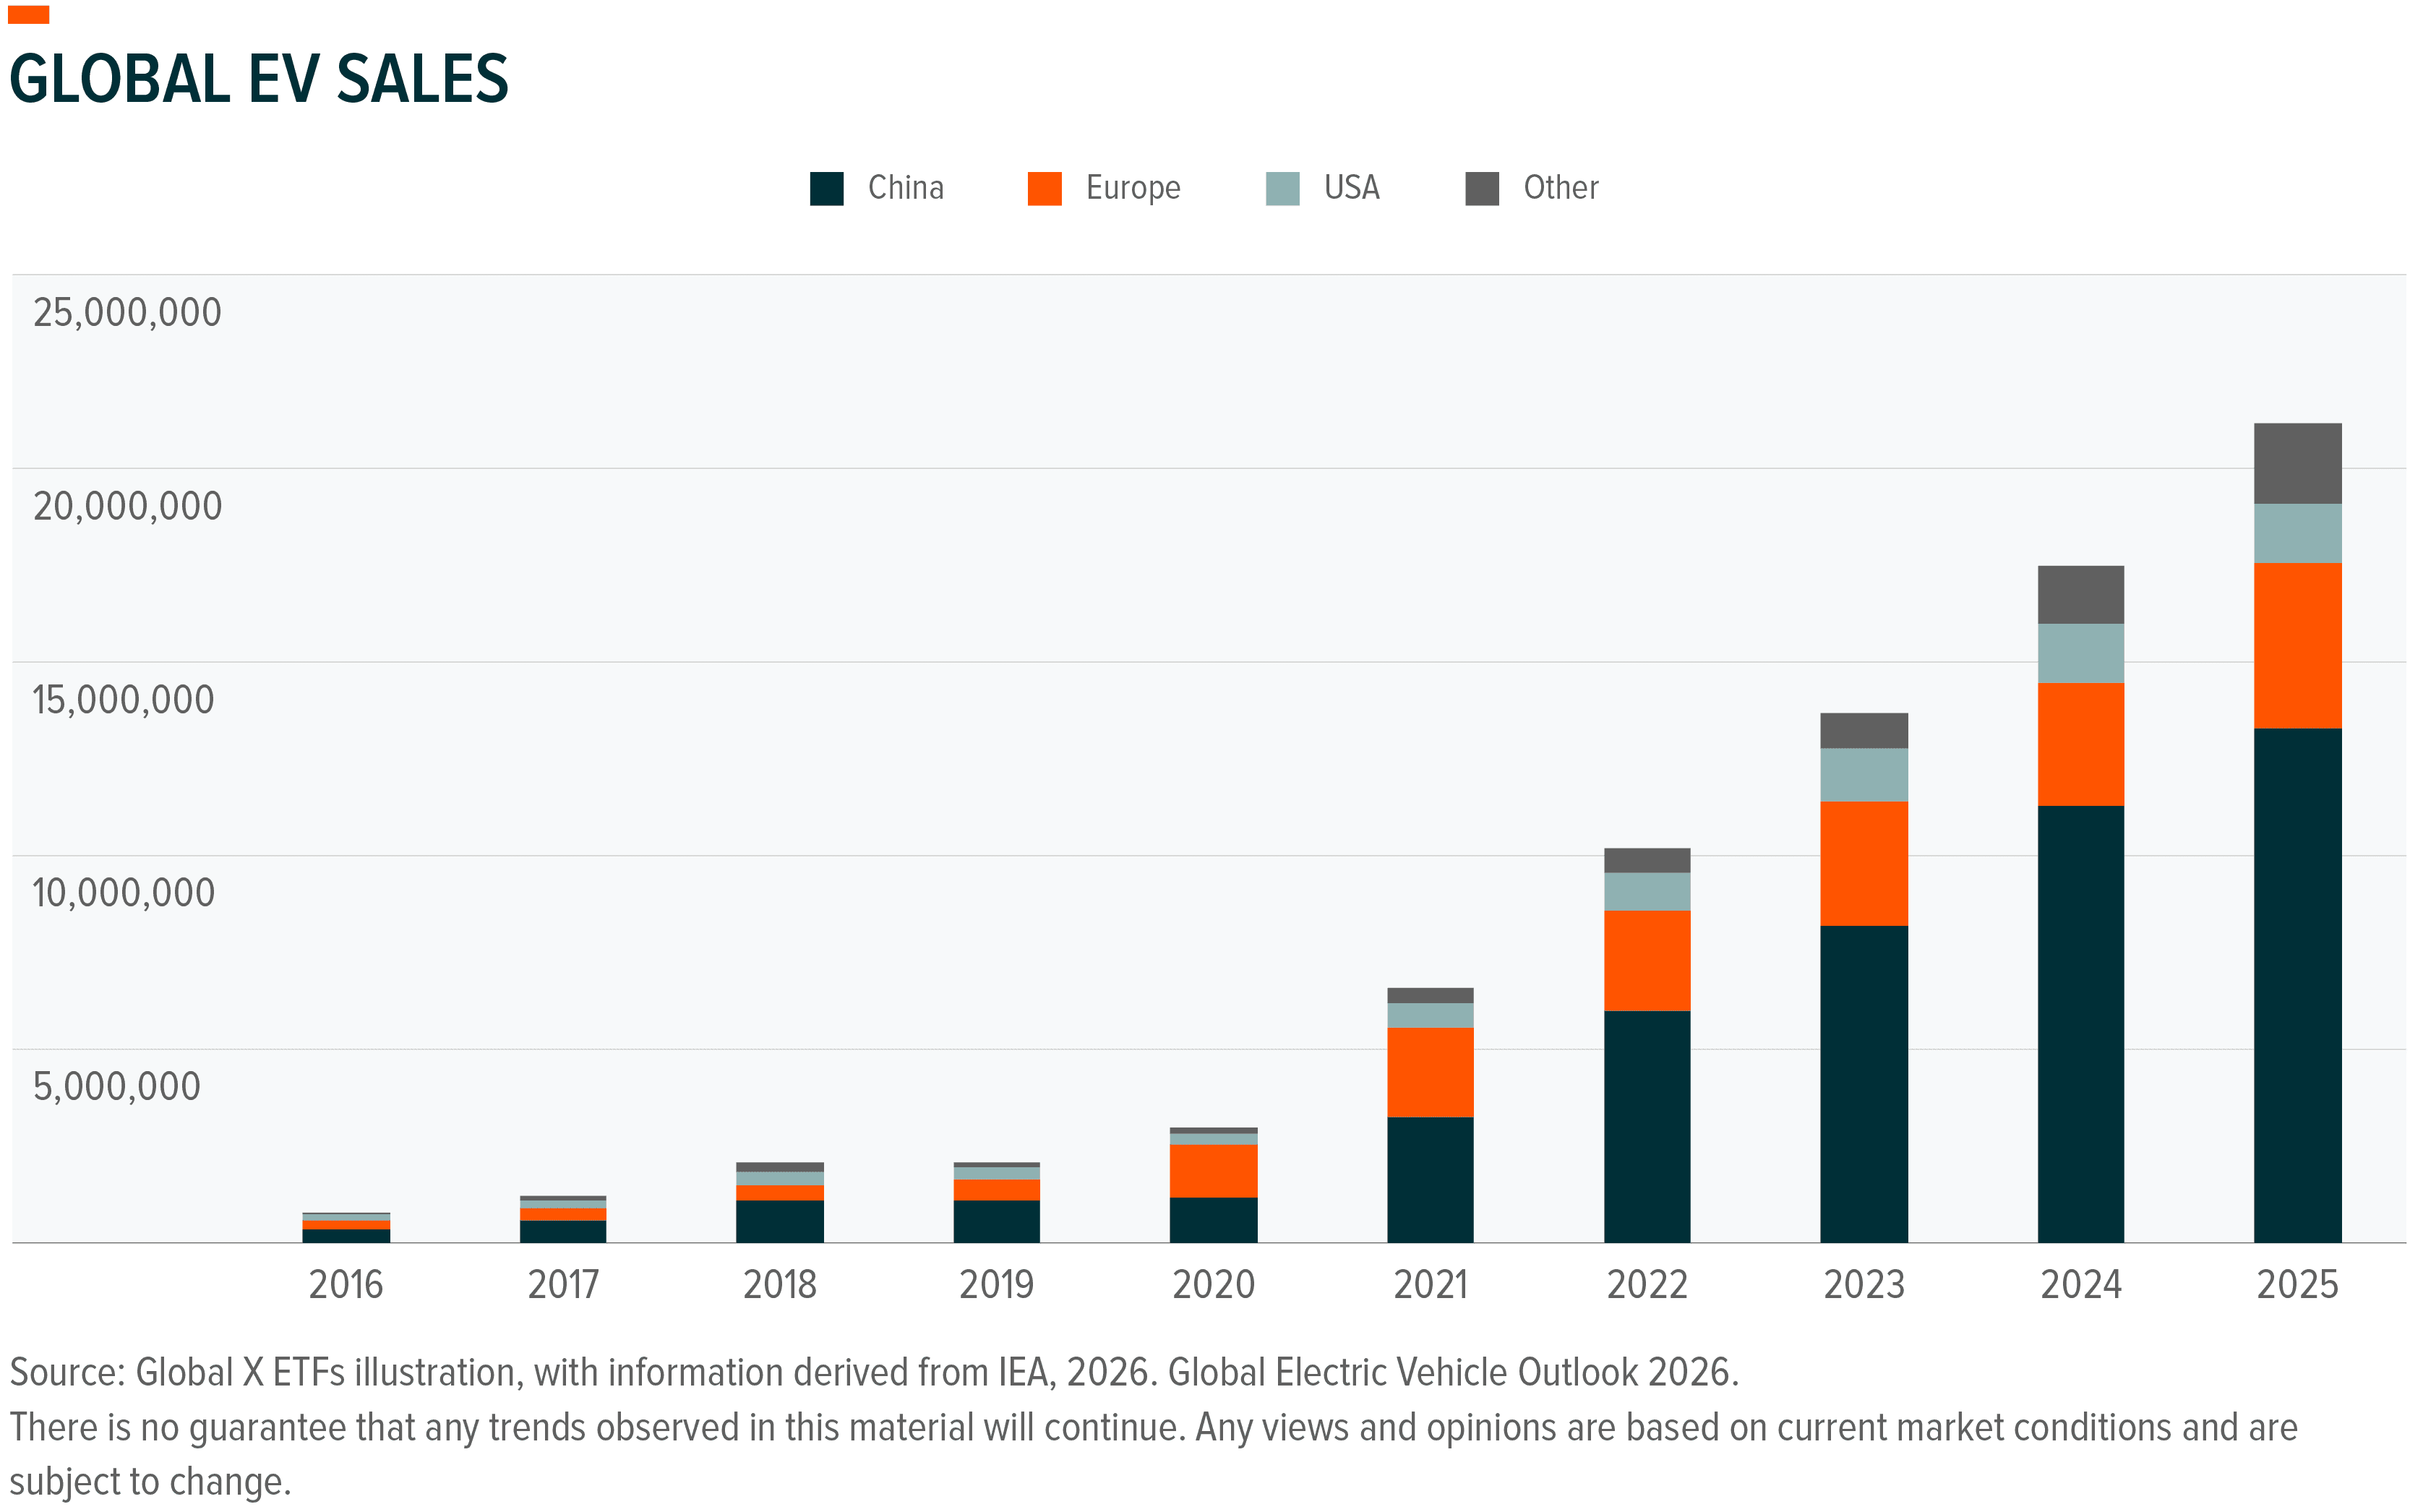Click the 2021 year label
The height and width of the screenshot is (1512, 2410).
(1430, 1285)
